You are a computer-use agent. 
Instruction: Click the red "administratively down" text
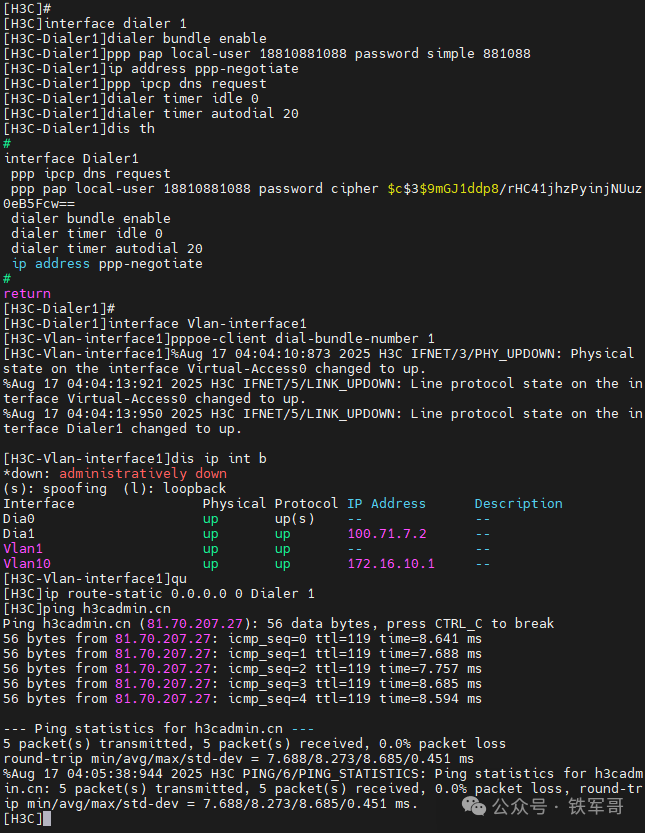tap(142, 474)
